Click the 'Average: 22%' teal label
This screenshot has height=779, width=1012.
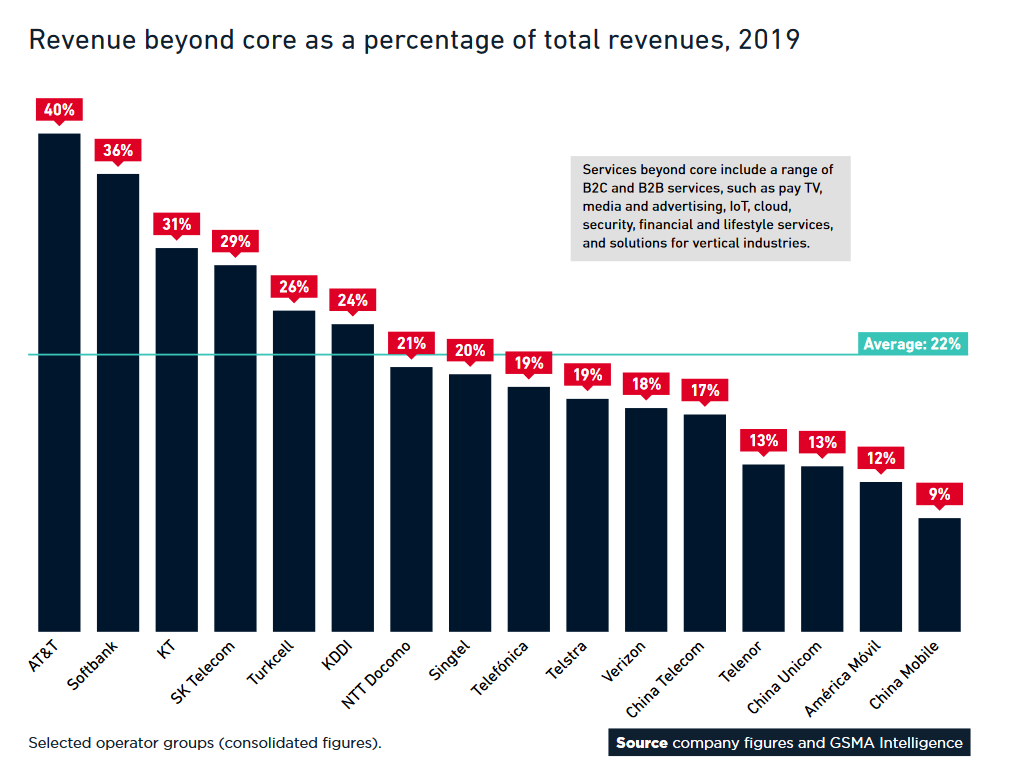[913, 344]
